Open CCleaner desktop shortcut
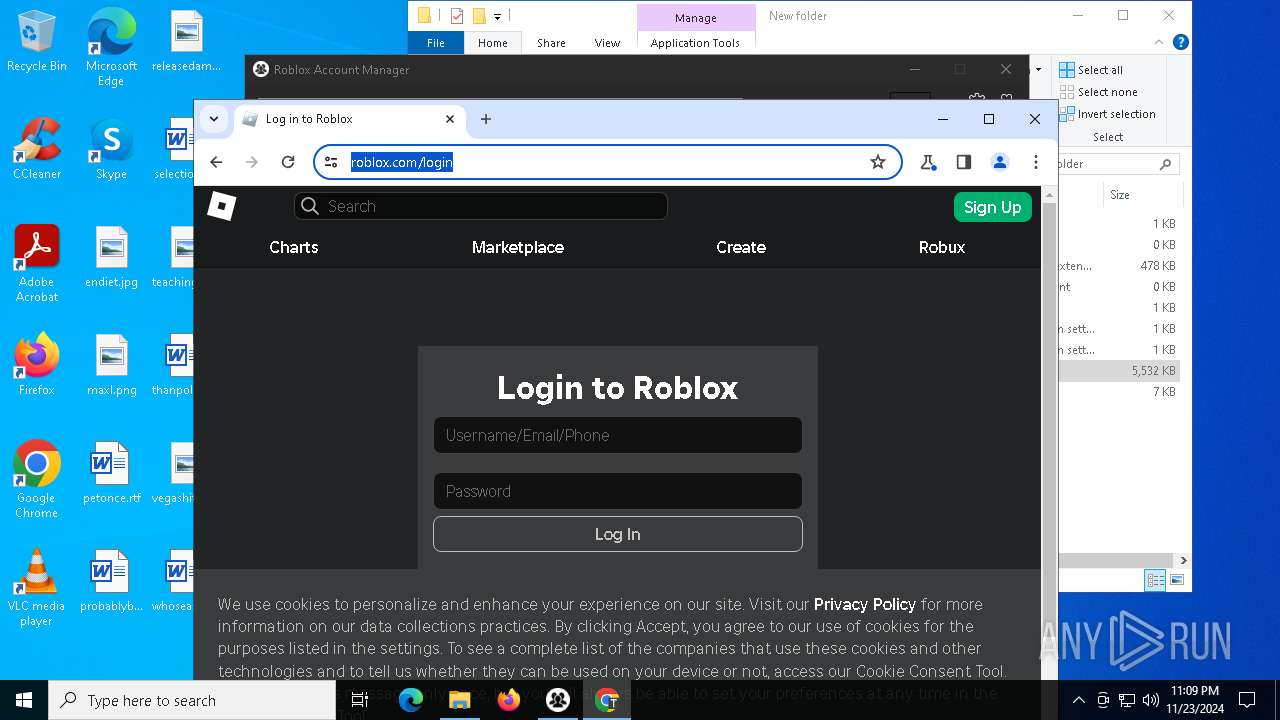 (37, 149)
